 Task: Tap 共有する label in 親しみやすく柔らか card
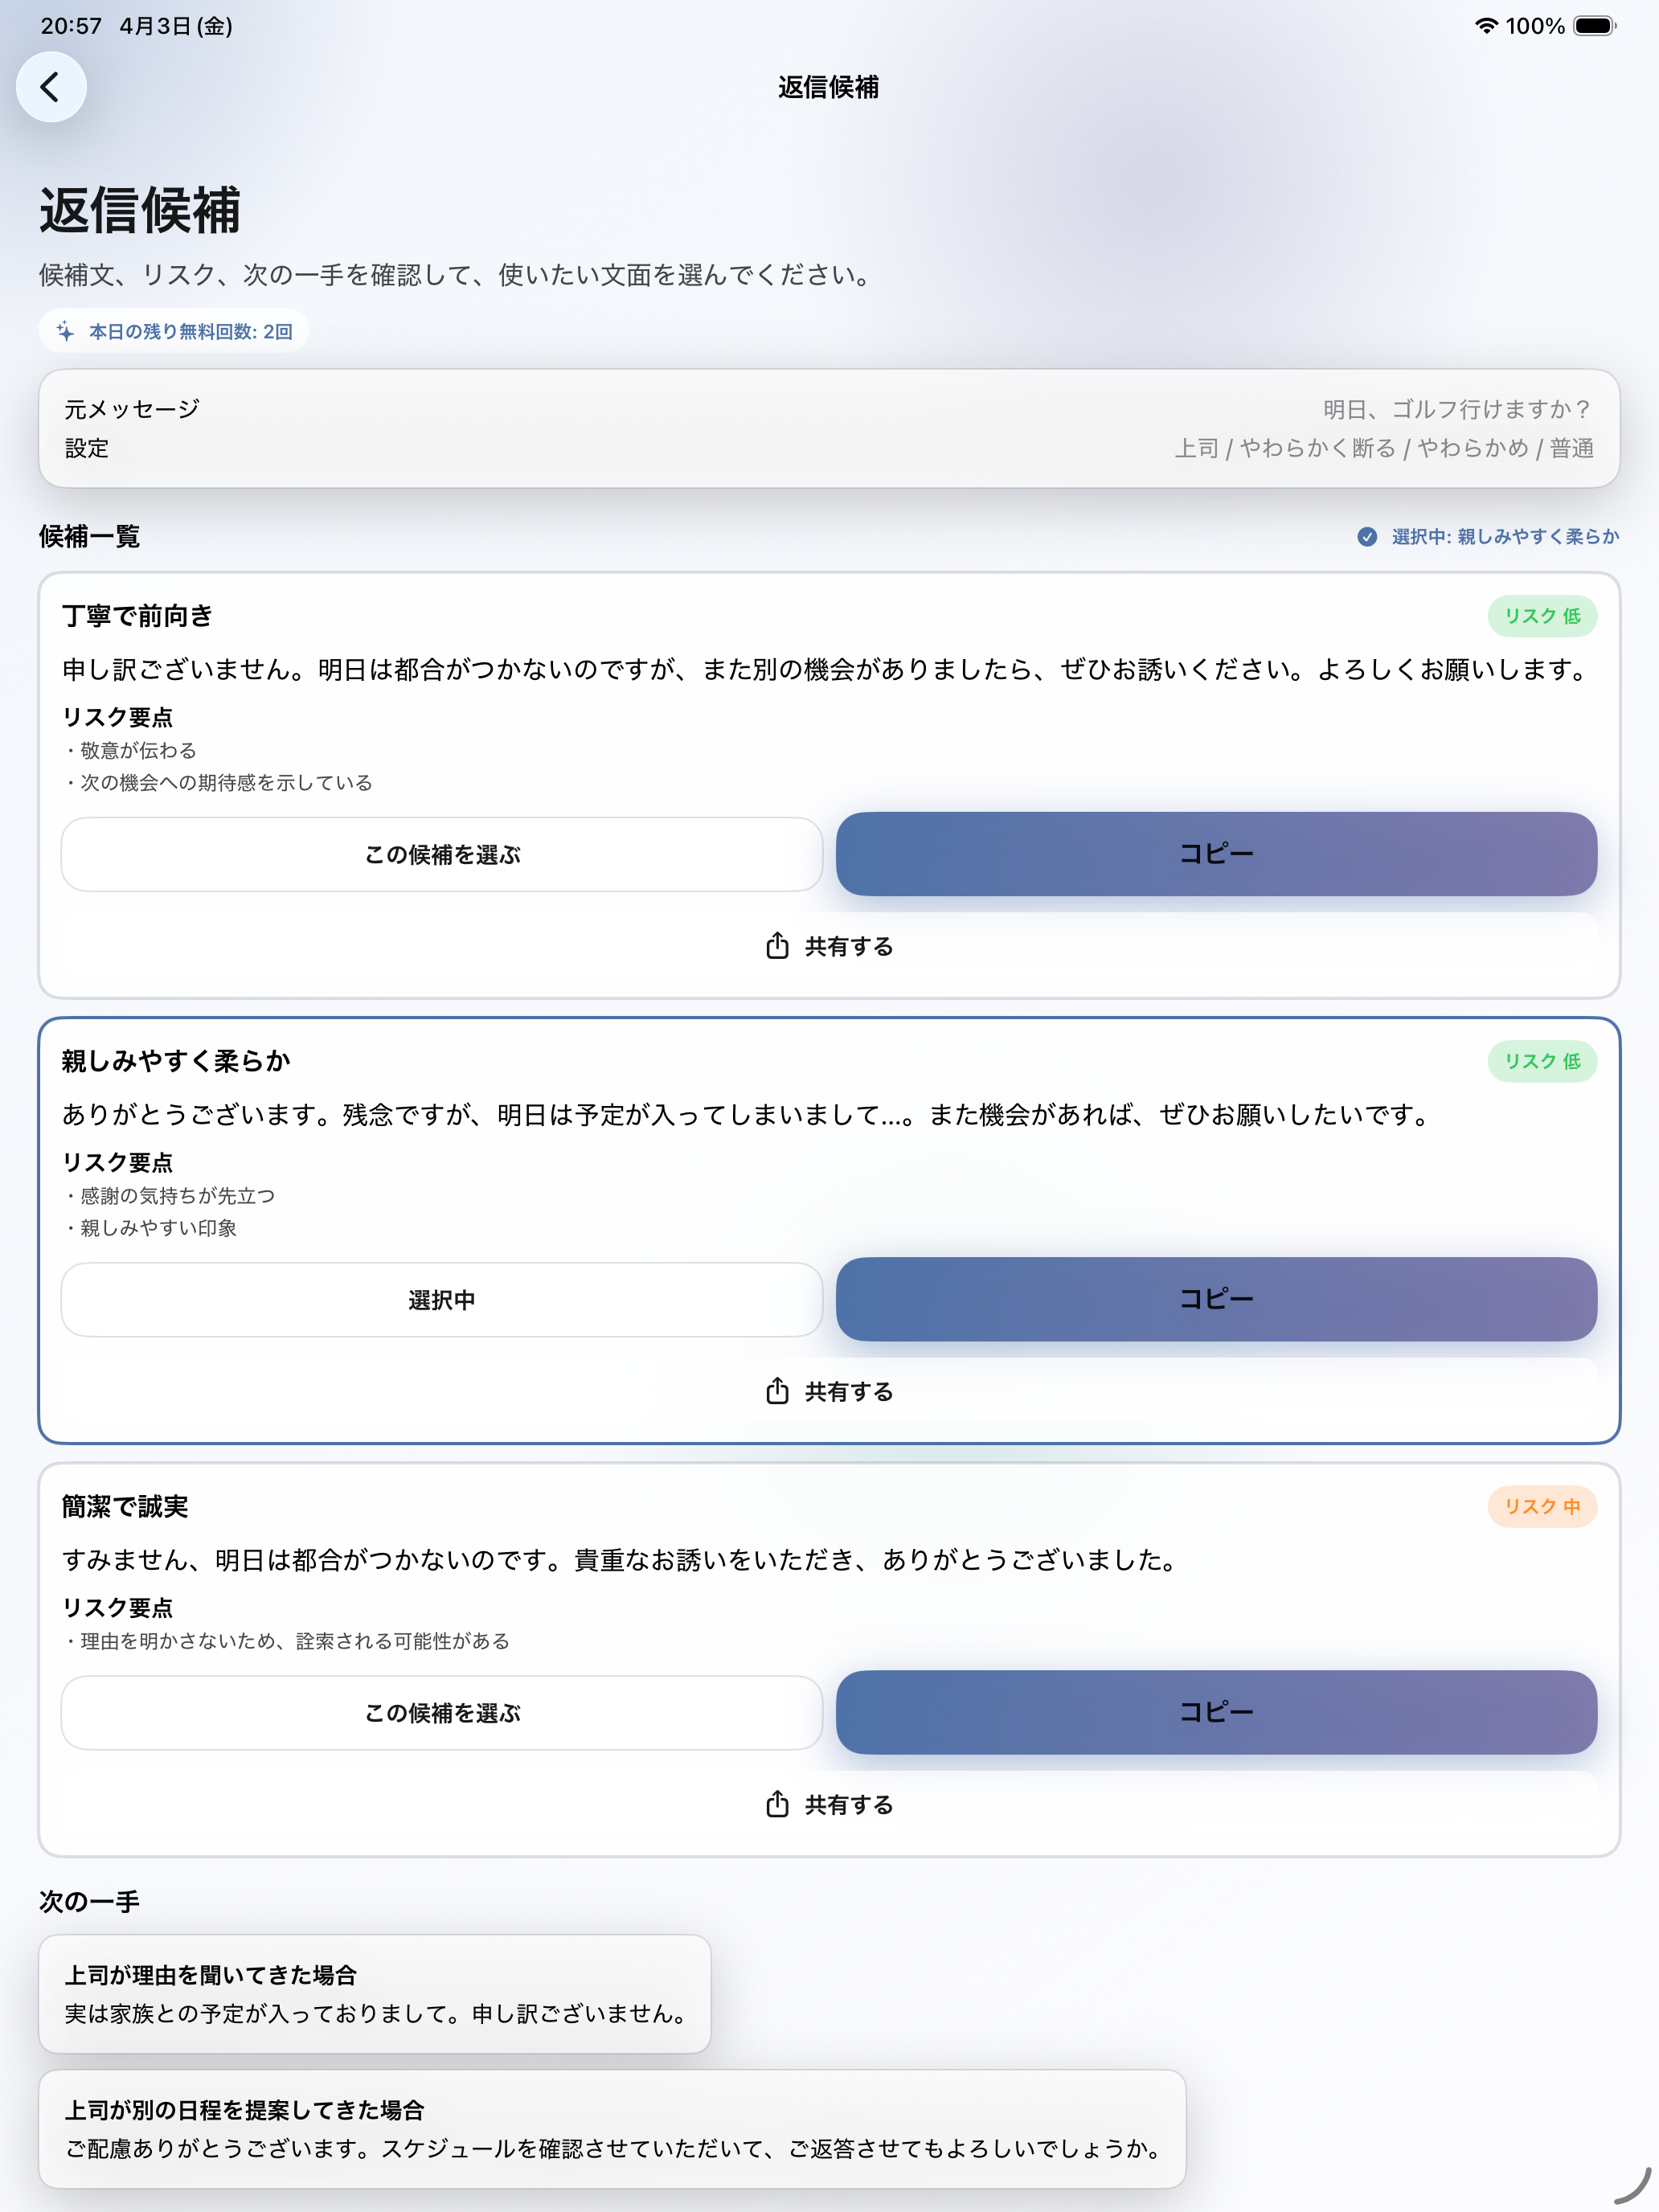click(849, 1391)
